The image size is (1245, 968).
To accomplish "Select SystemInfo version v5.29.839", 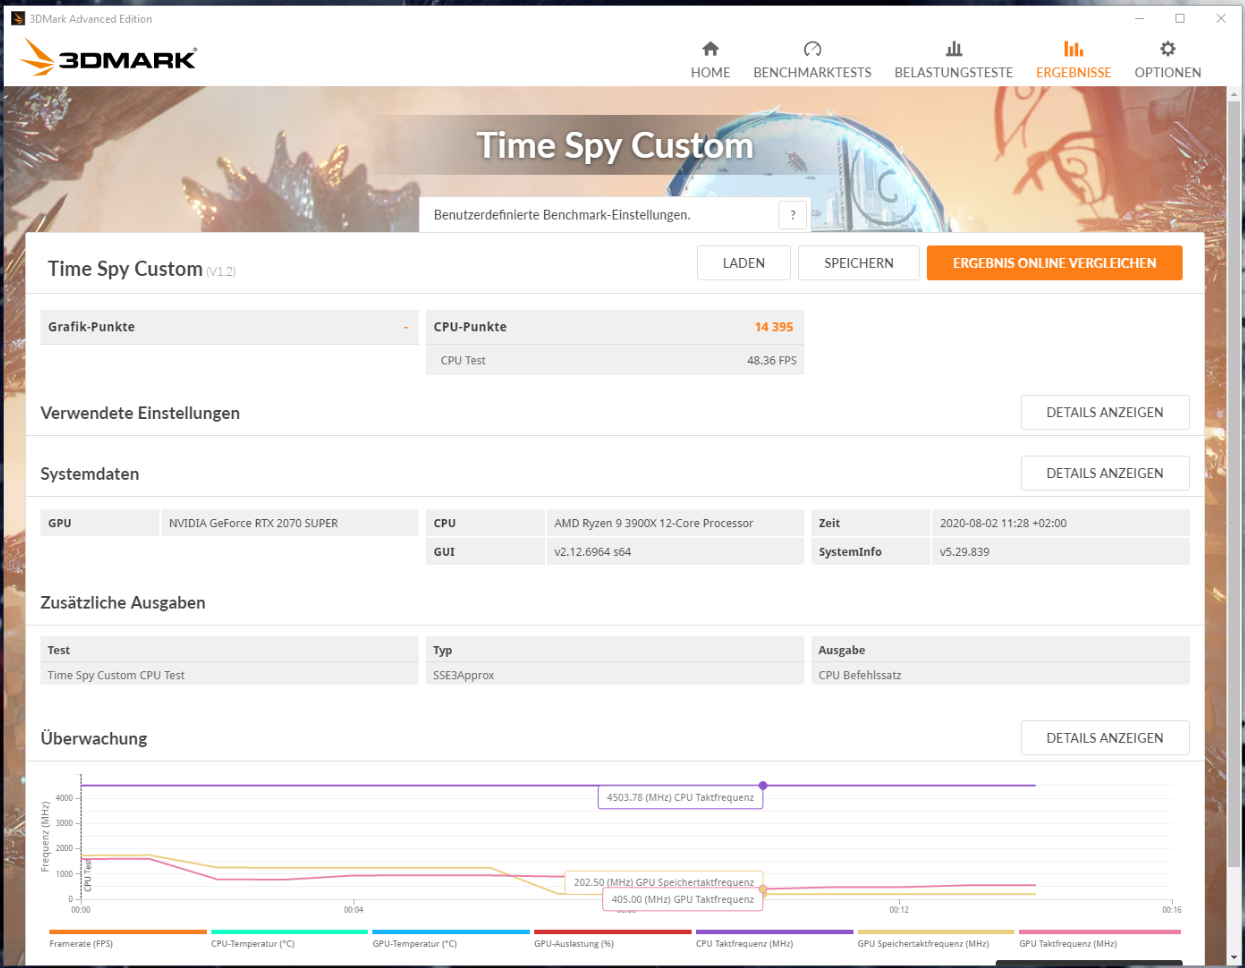I will [965, 552].
